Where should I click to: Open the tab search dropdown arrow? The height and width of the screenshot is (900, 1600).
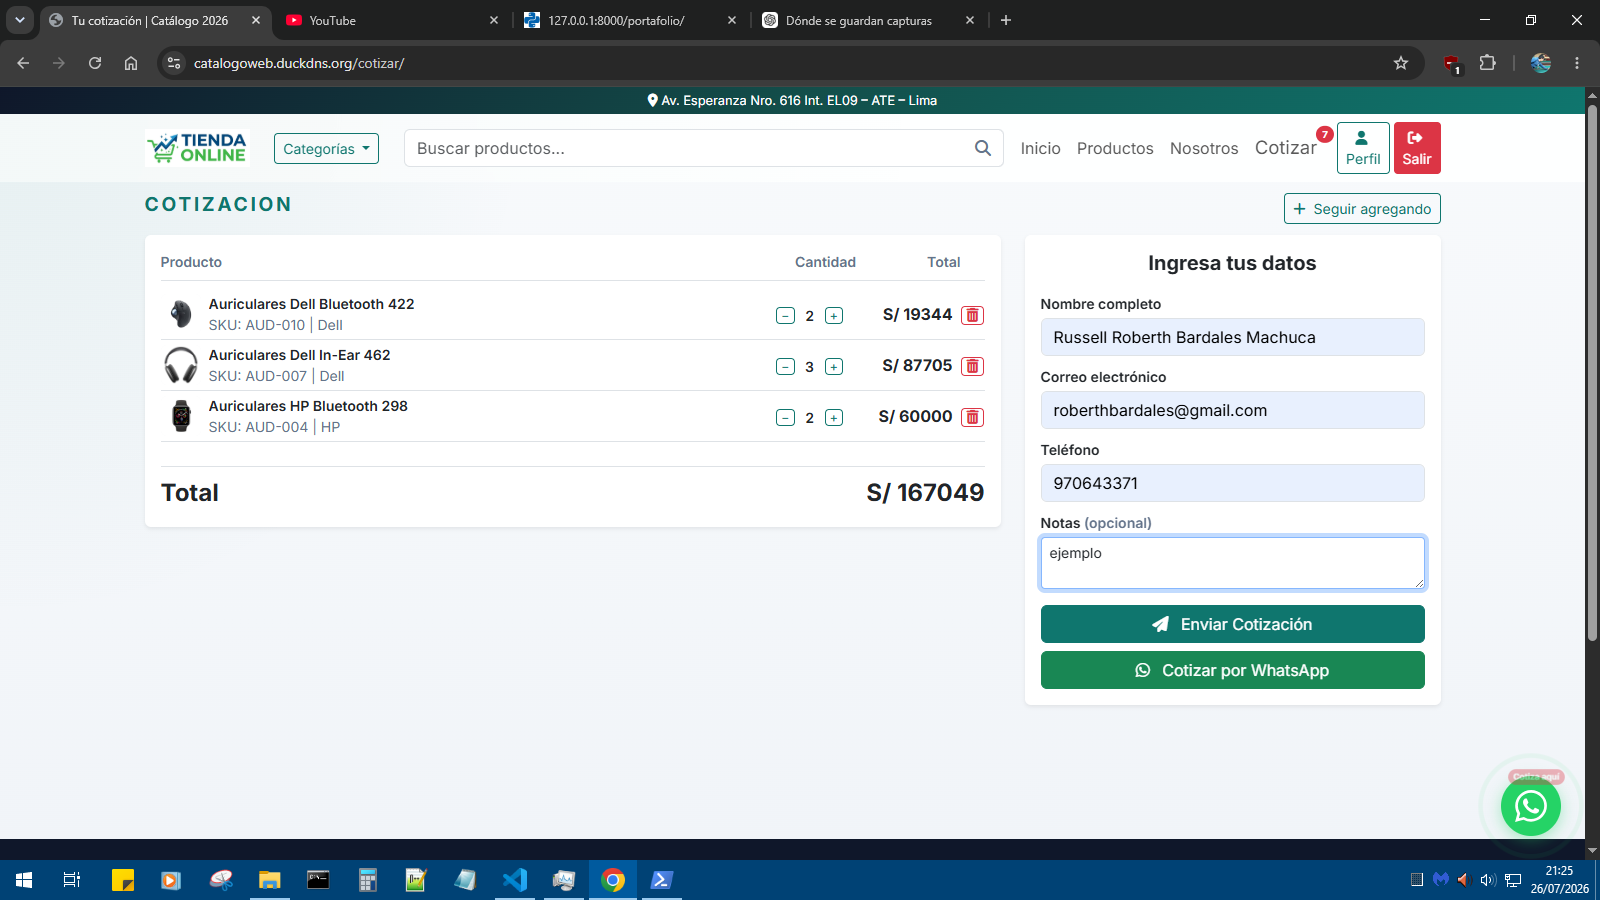[x=20, y=20]
